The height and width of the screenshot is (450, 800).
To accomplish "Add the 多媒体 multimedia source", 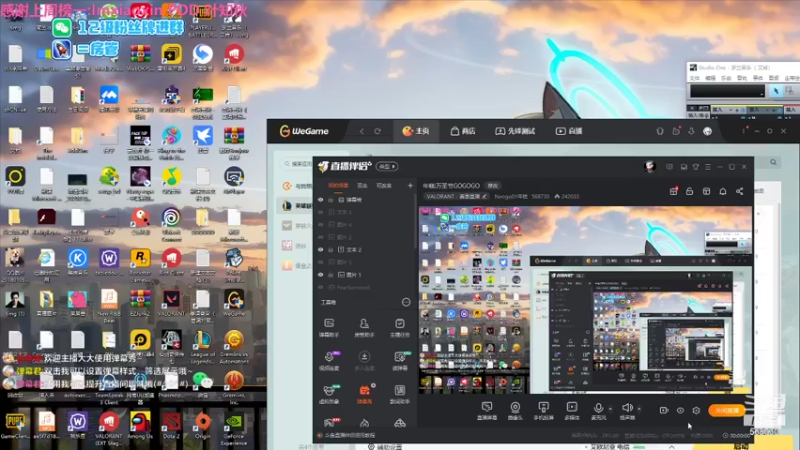I will [572, 411].
